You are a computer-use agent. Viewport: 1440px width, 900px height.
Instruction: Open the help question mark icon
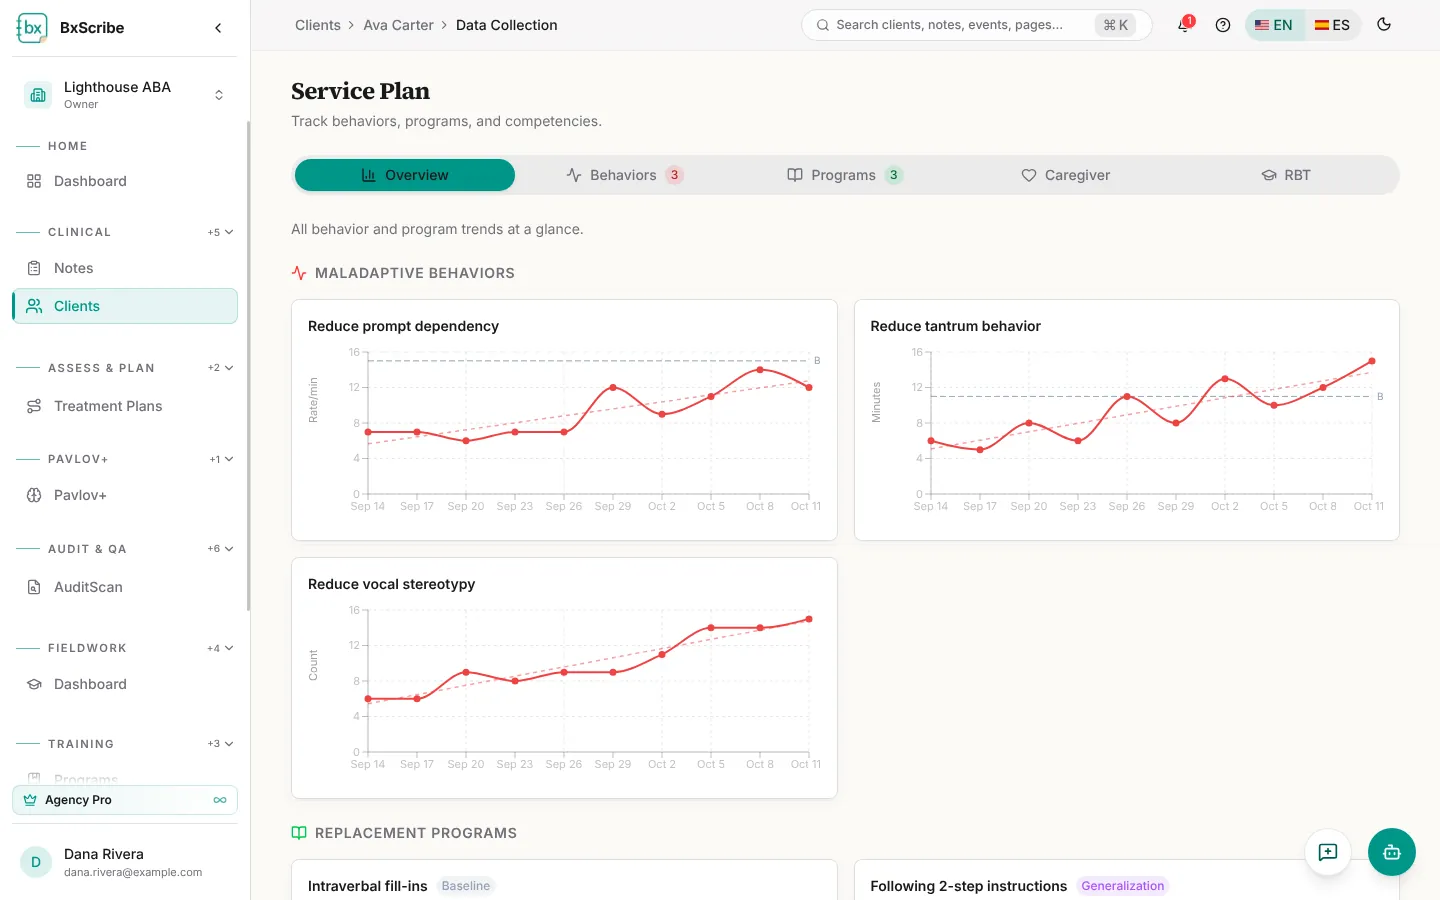click(x=1222, y=25)
